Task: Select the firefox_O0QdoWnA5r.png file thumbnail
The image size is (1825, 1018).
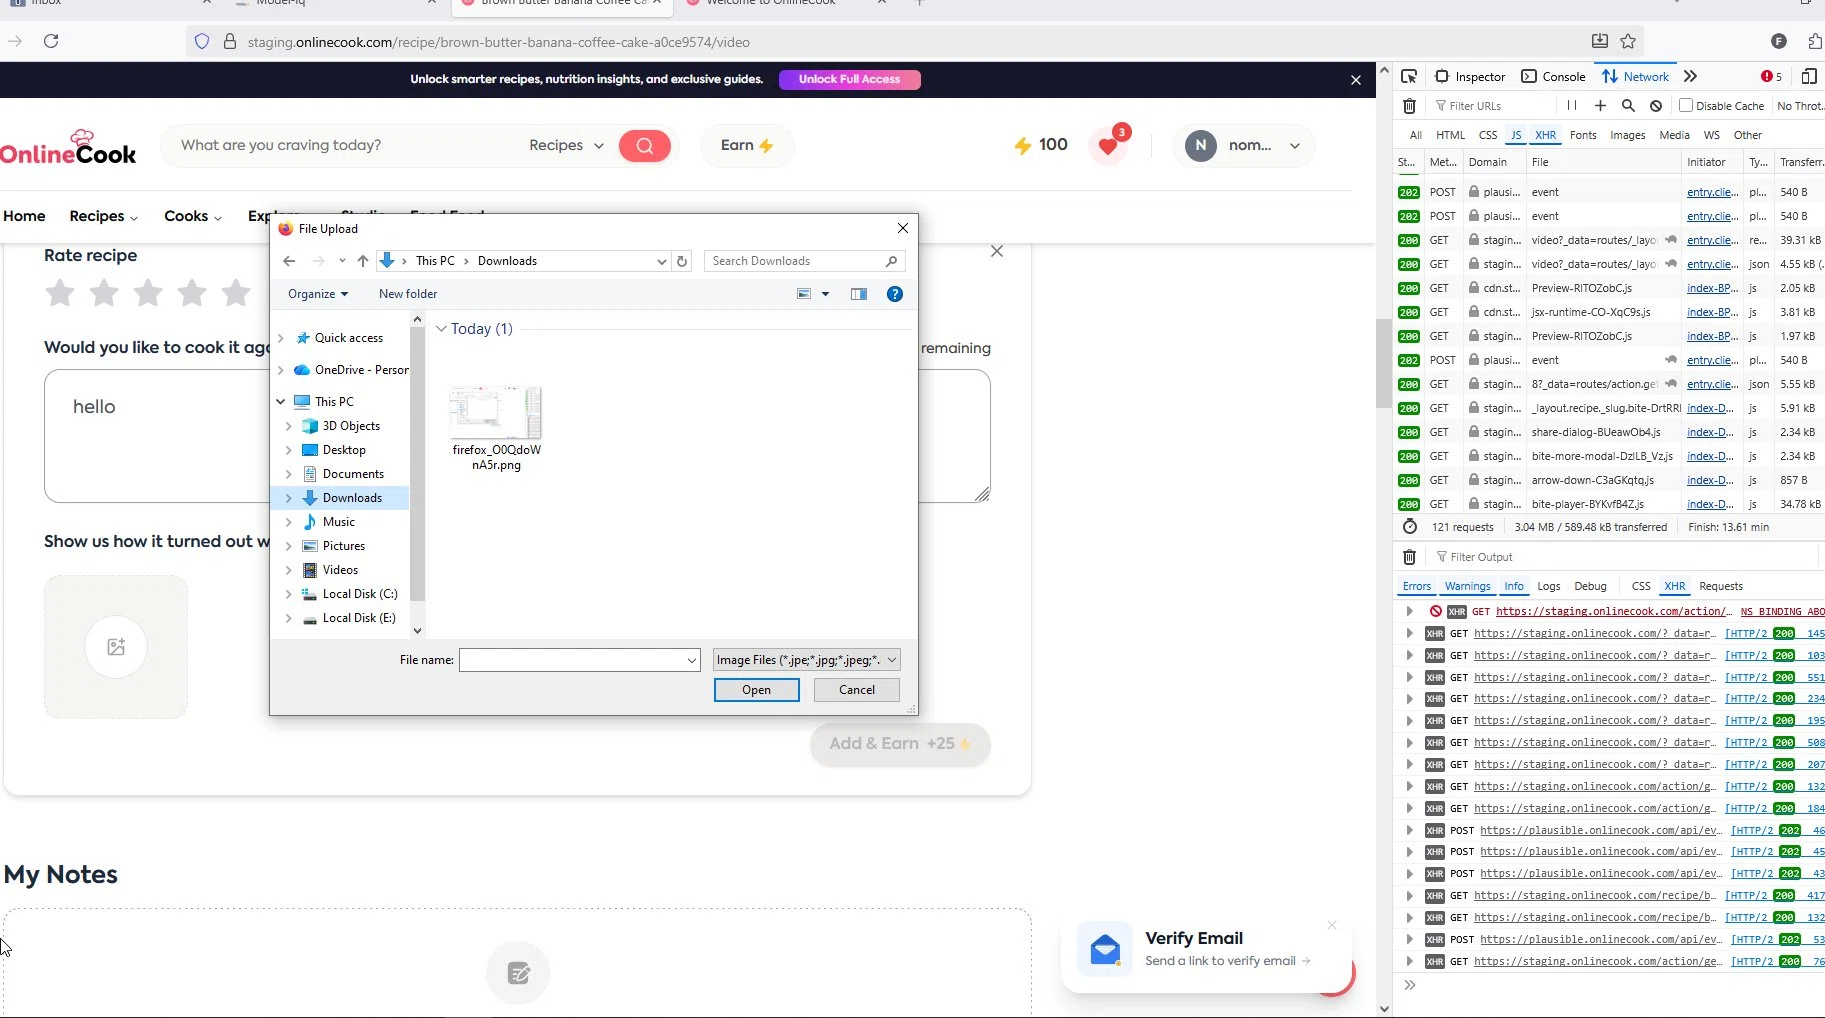Action: [496, 413]
